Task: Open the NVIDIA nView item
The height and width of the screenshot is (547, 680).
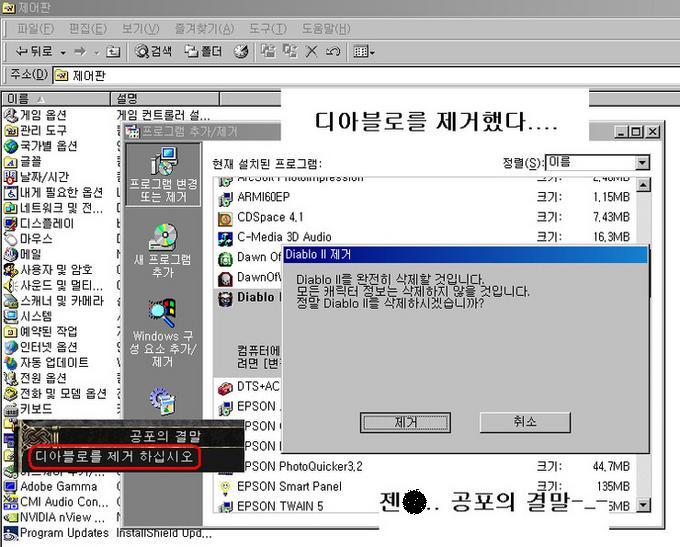Action: coord(55,518)
